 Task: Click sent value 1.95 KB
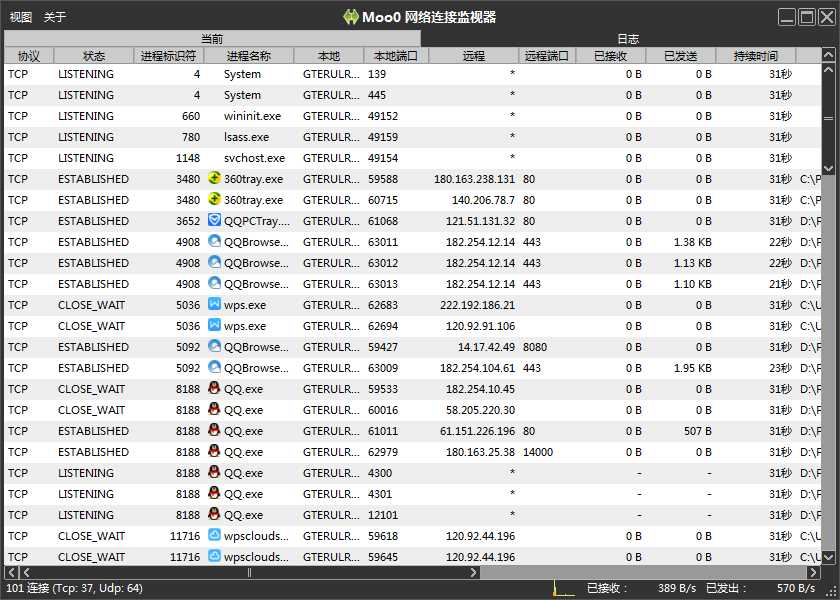click(693, 368)
